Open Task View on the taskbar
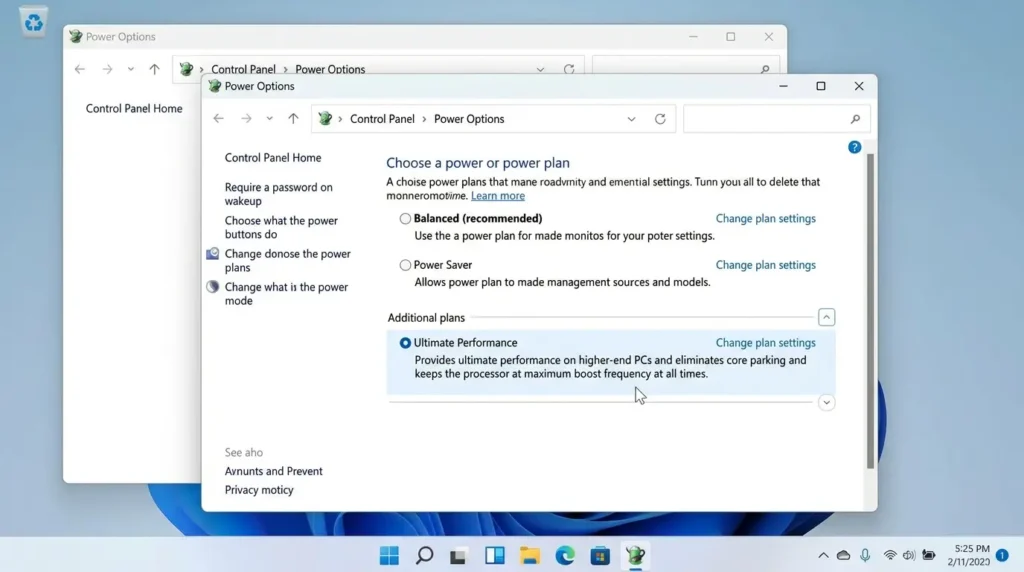 tap(458, 556)
